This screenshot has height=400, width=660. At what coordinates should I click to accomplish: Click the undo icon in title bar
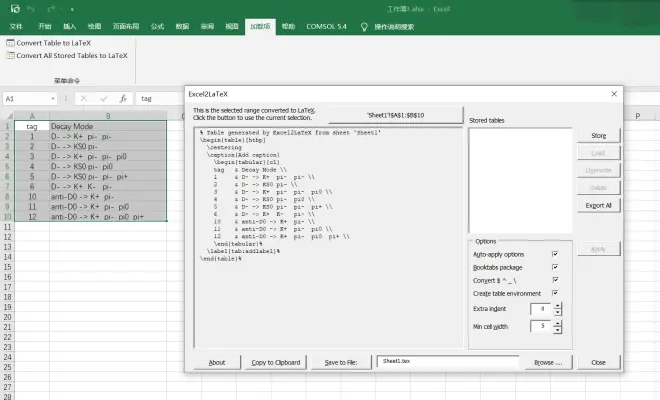(31, 9)
